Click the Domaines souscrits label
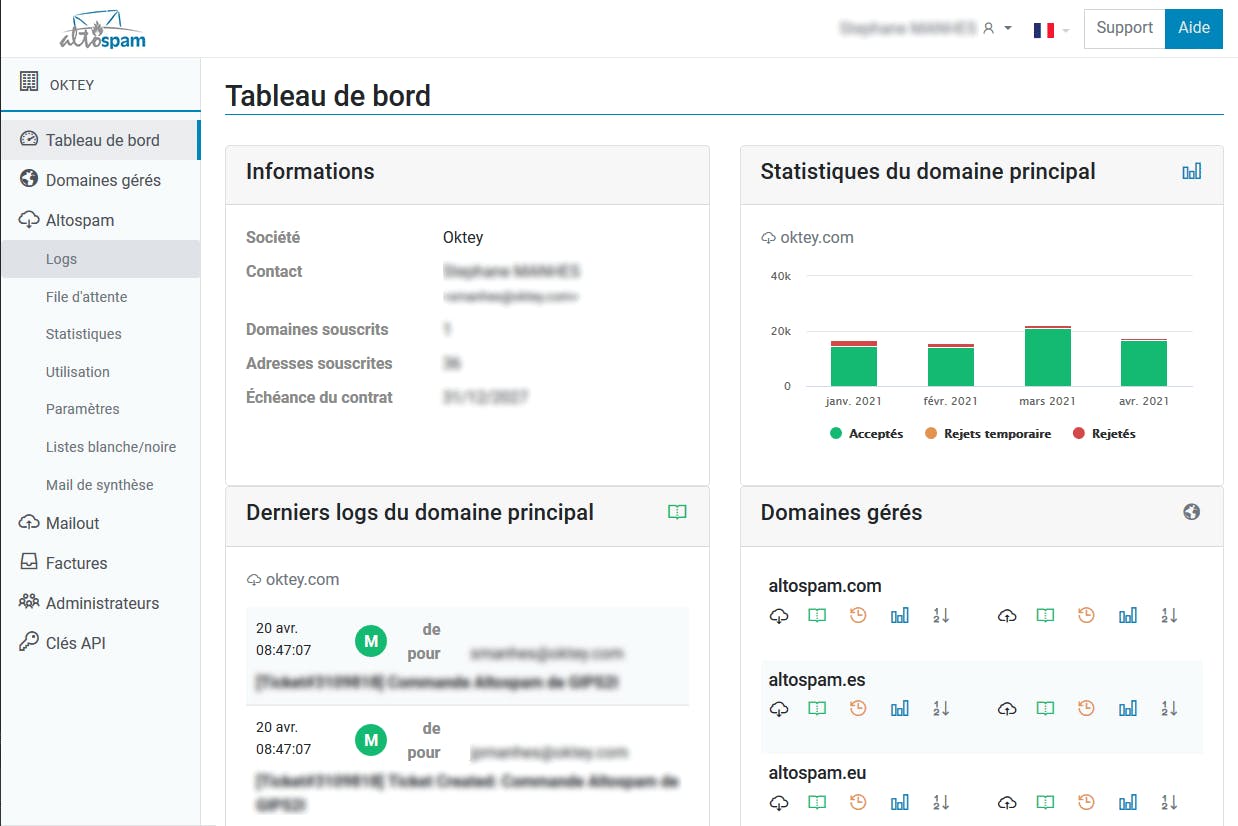Screen dimensions: 1238x826 coord(317,329)
